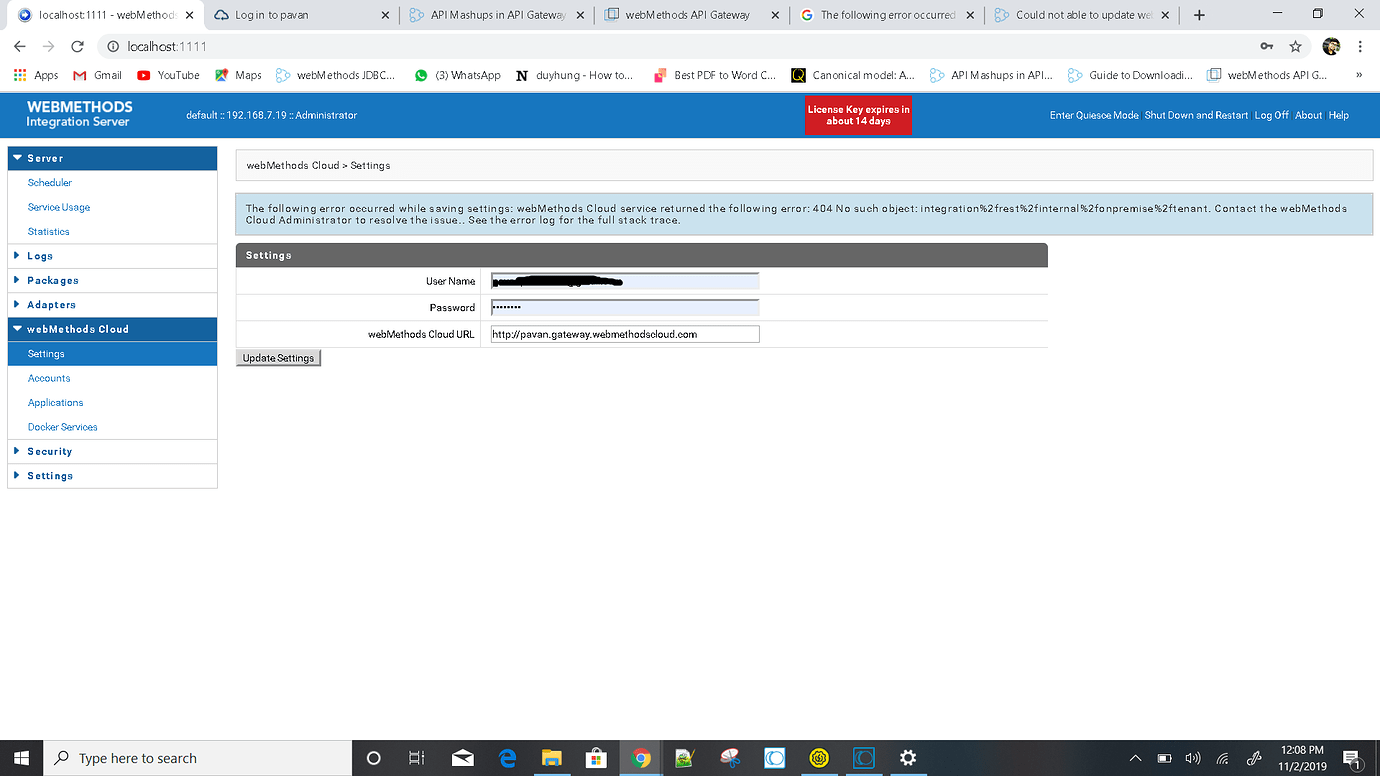This screenshot has width=1380, height=776.
Task: Open the Chrome three-dot menu
Action: 1360,47
